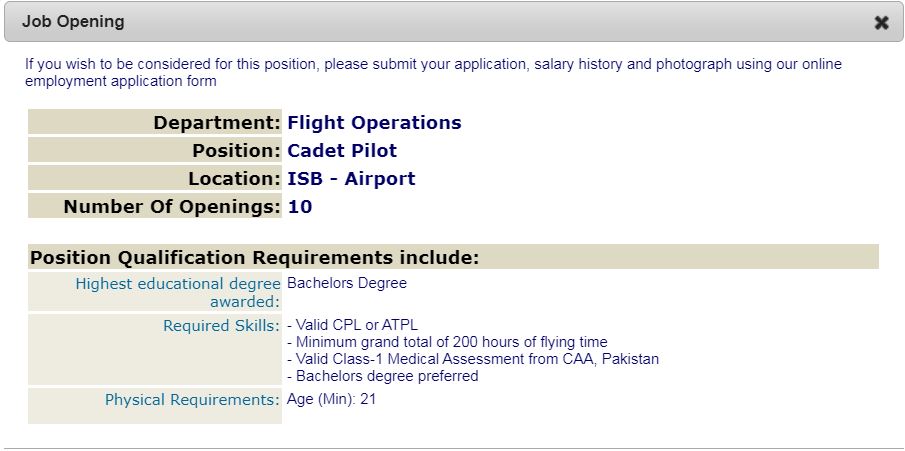Click the Required Skills label
Screen dimensions: 905x451
[x=221, y=326]
